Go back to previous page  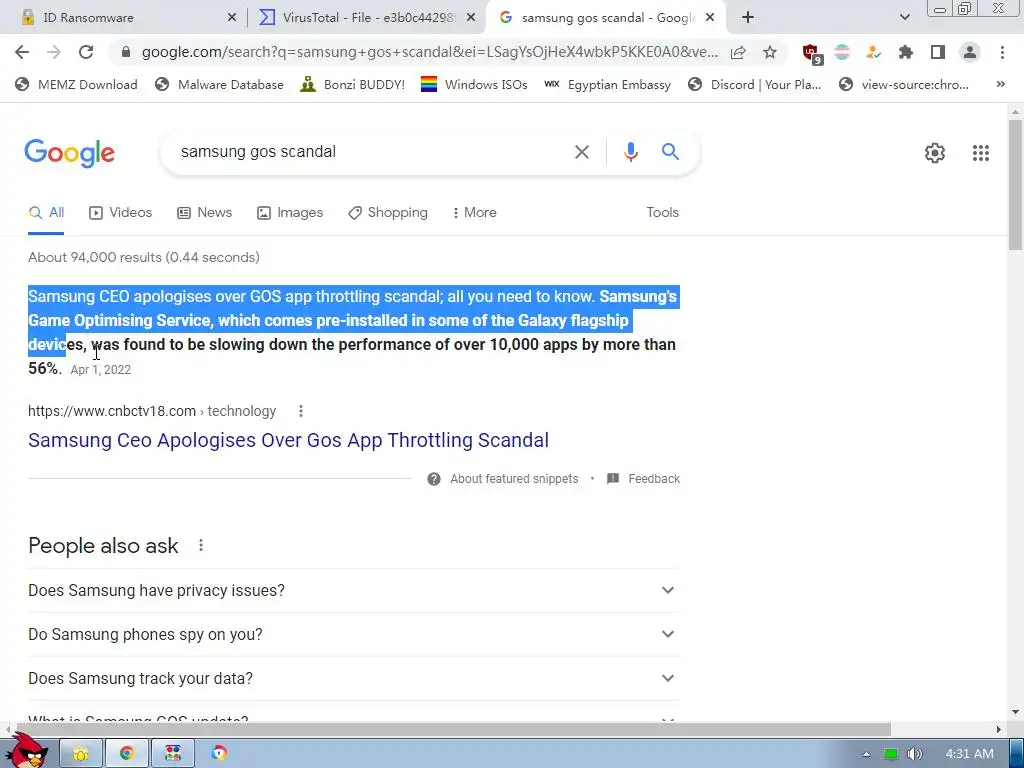22,52
